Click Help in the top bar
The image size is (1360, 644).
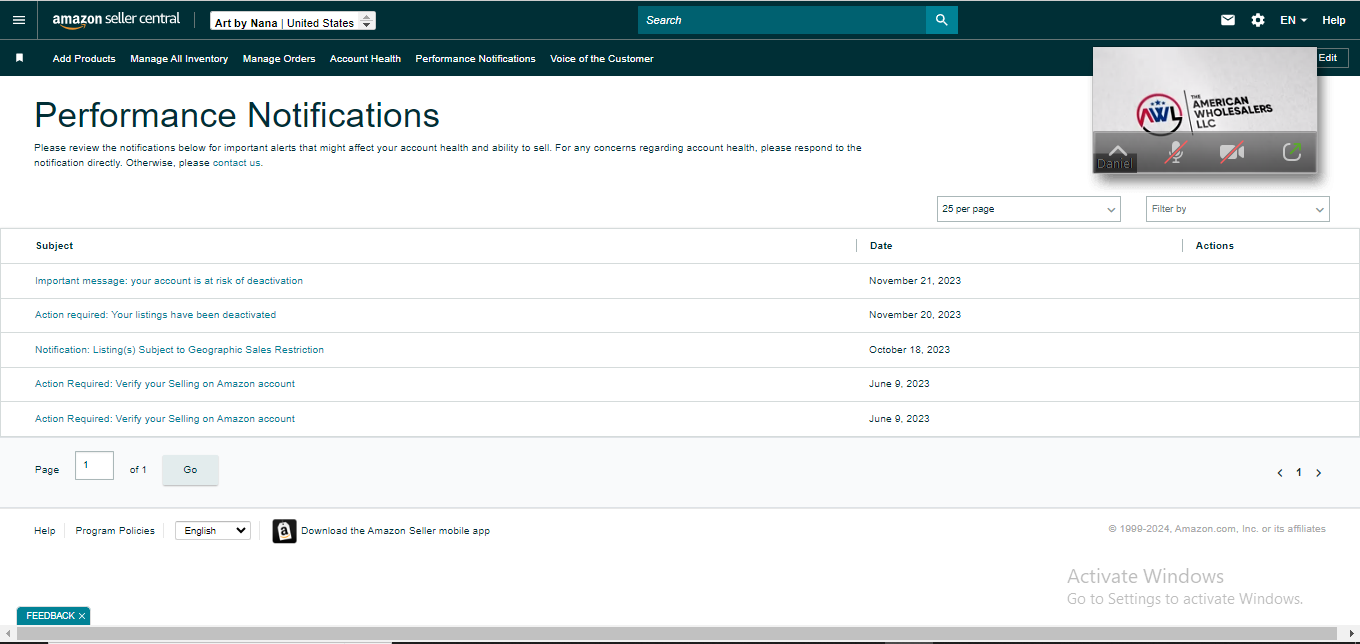click(x=1334, y=20)
